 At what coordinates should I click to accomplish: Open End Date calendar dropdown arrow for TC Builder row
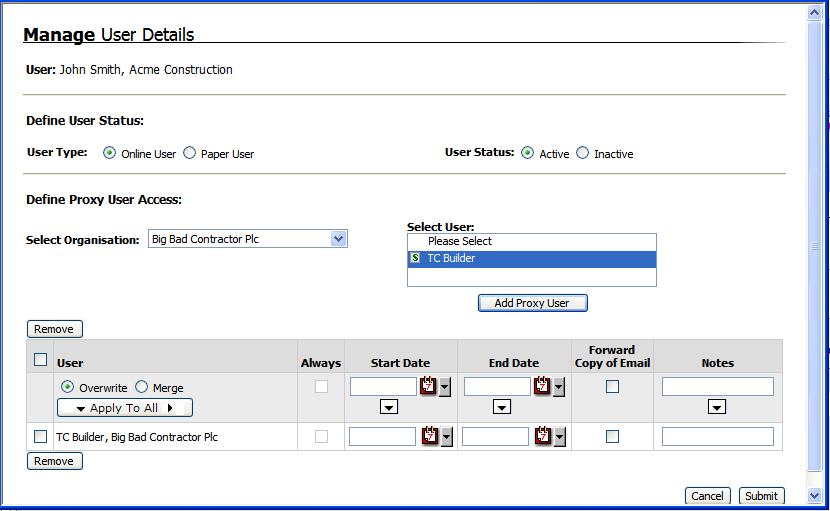pyautogui.click(x=560, y=437)
